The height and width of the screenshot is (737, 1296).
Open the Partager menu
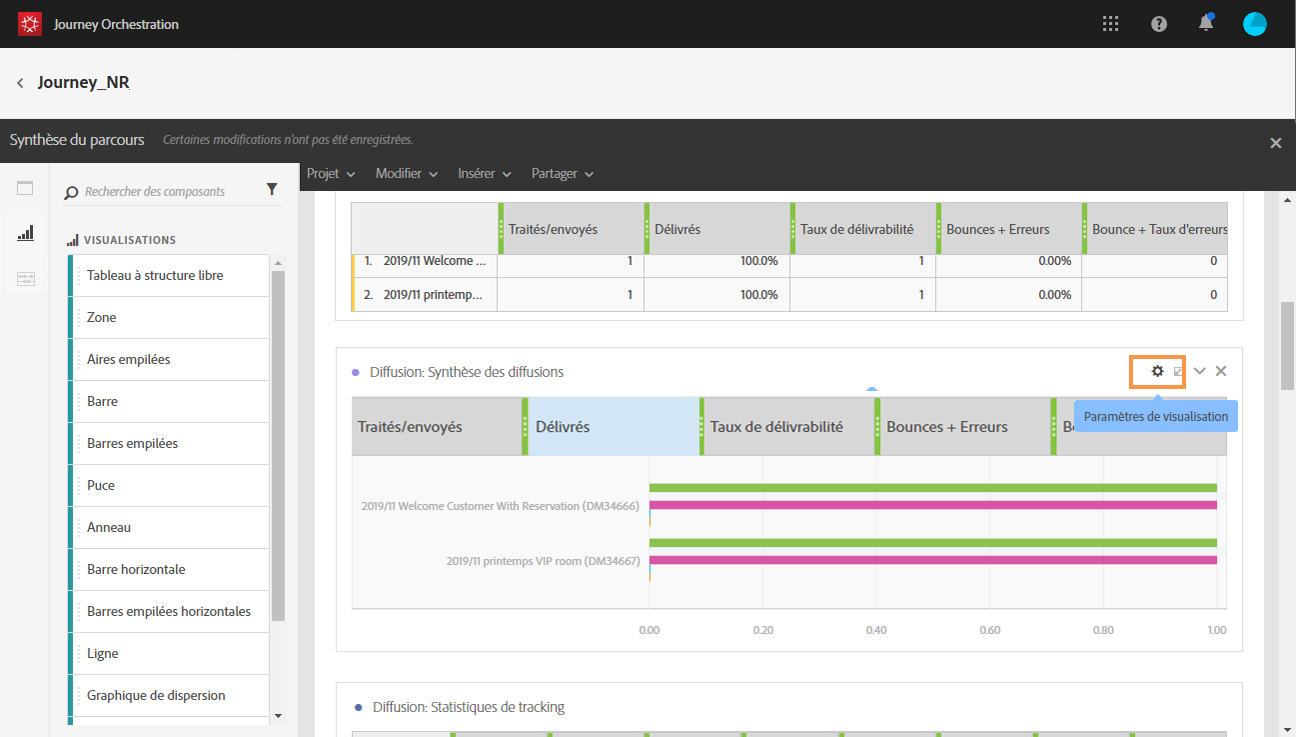point(562,174)
